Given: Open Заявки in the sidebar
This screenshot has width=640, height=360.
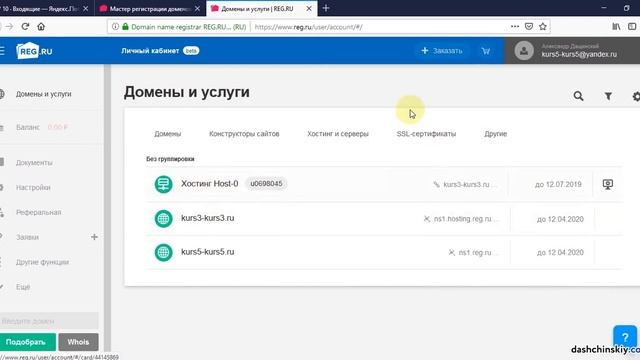Looking at the screenshot, I should pyautogui.click(x=27, y=237).
